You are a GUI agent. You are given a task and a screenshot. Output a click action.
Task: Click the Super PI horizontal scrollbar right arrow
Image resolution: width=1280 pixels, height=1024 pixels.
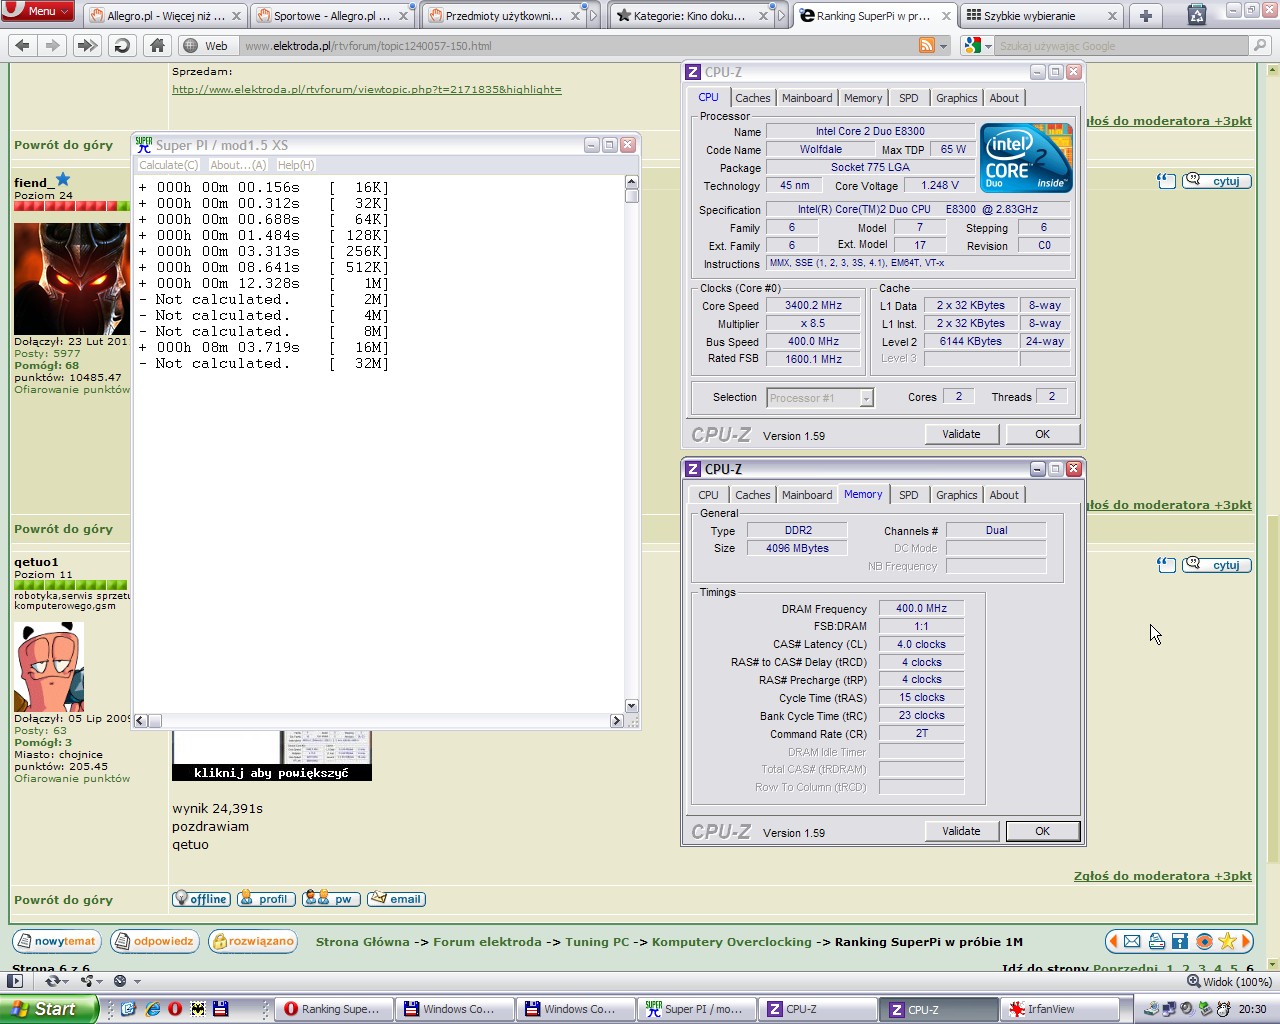pos(616,720)
